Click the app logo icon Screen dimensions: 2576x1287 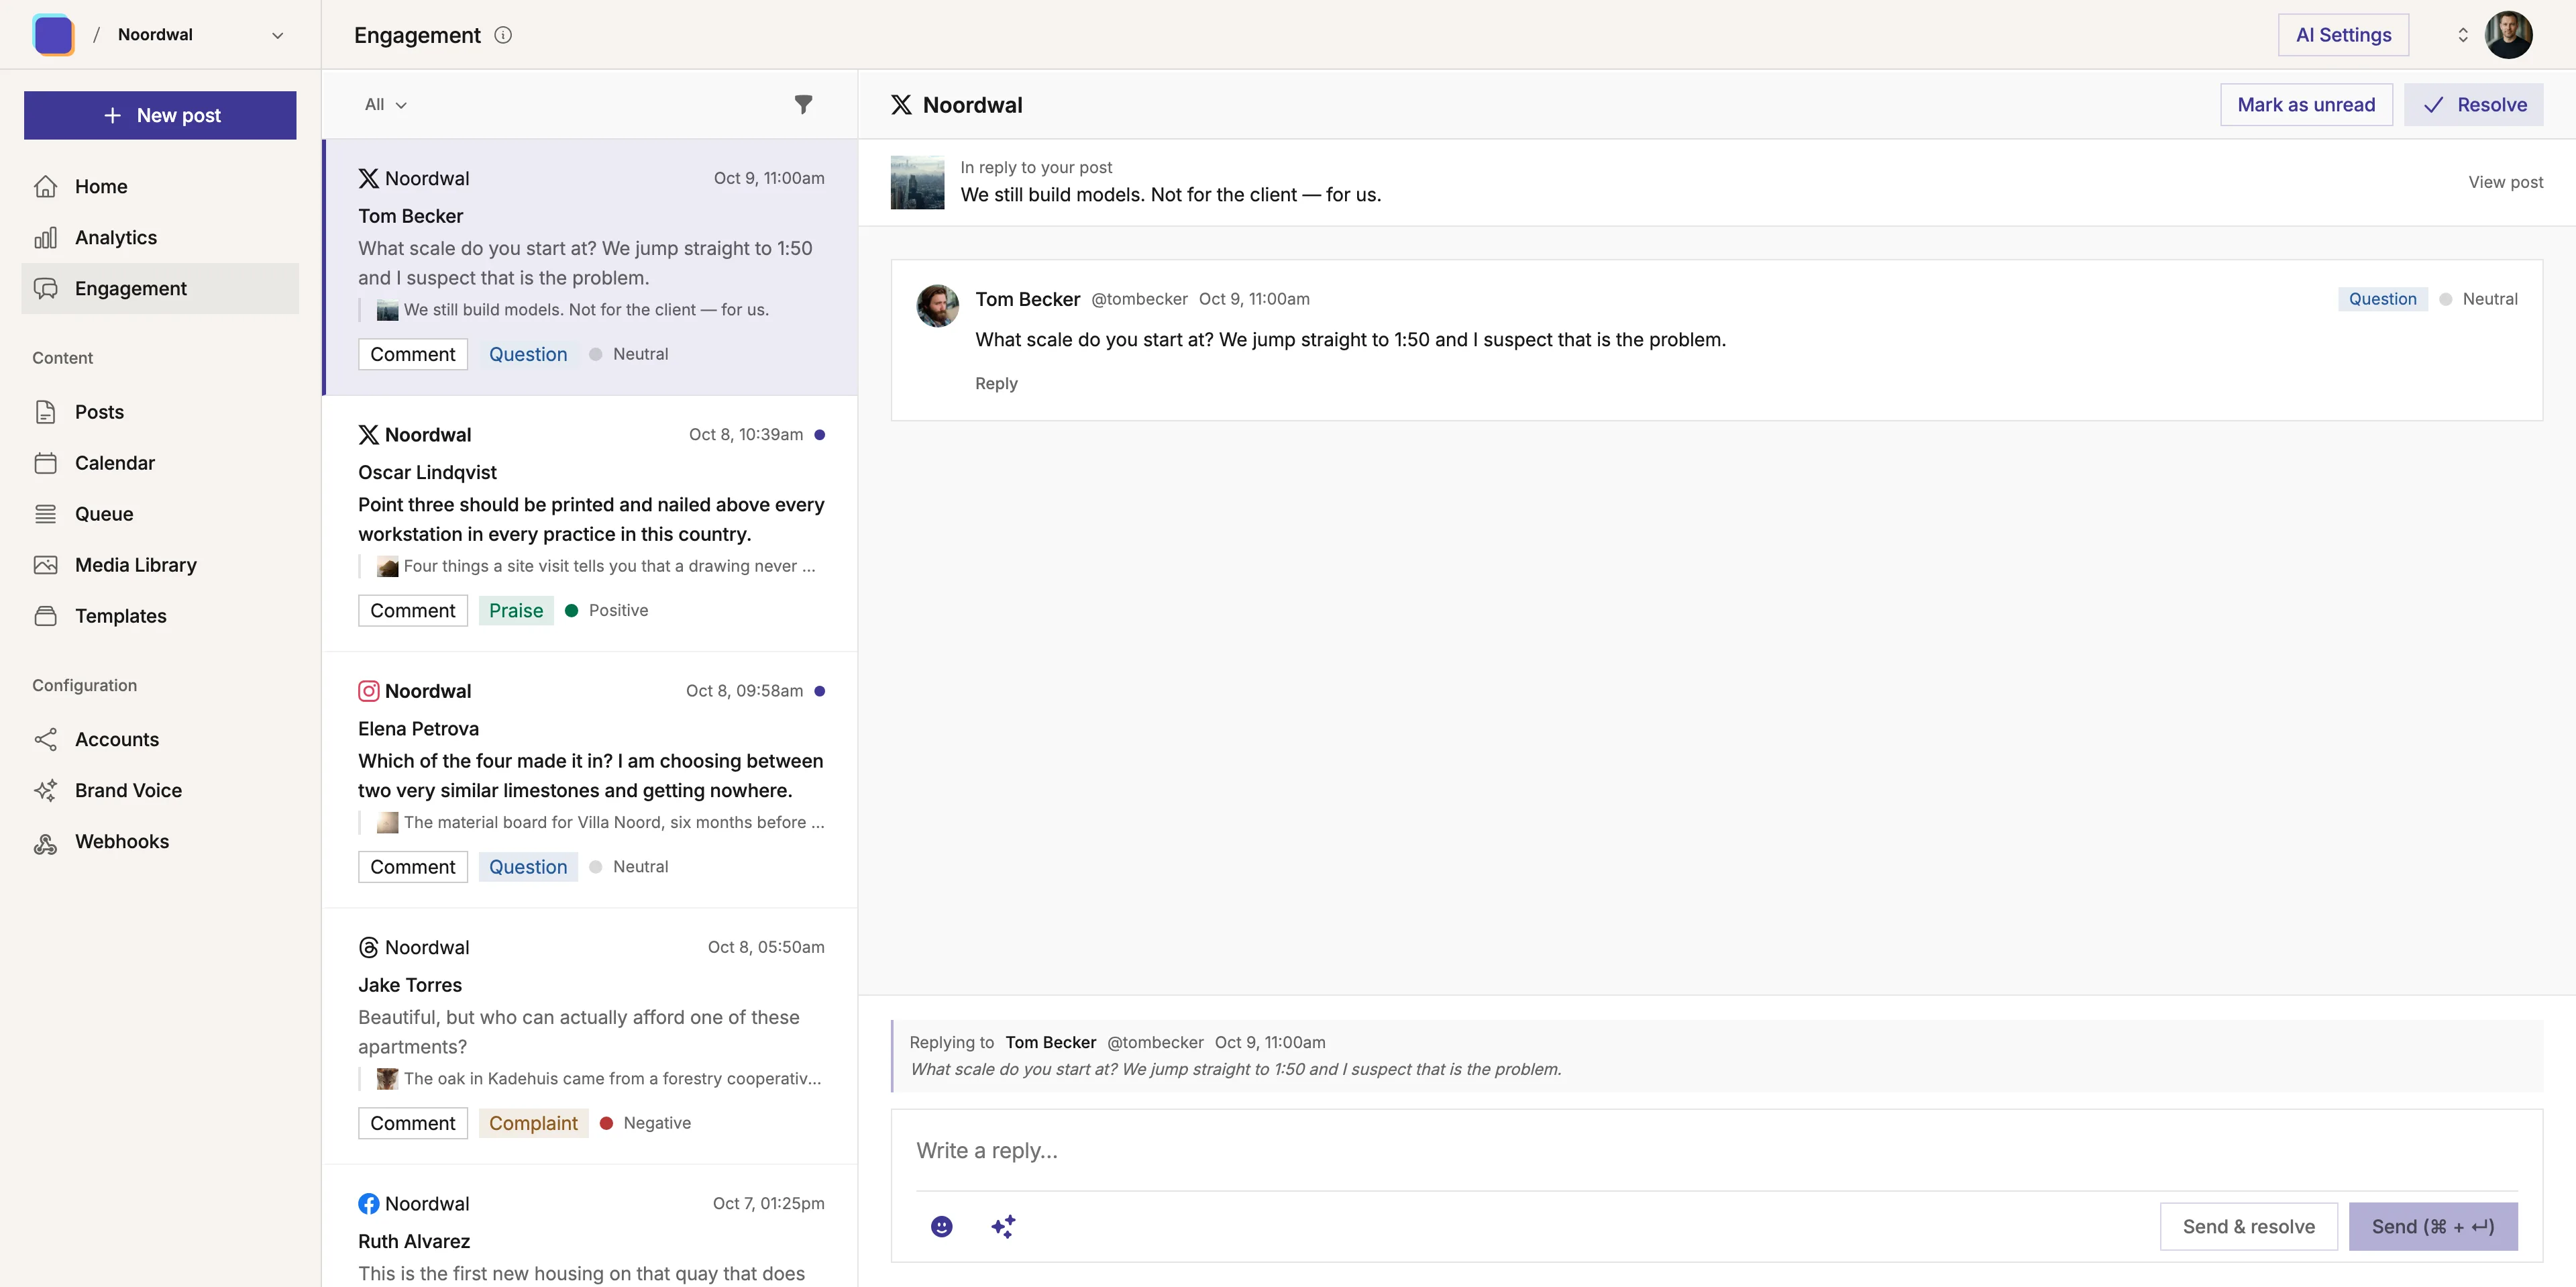53,35
